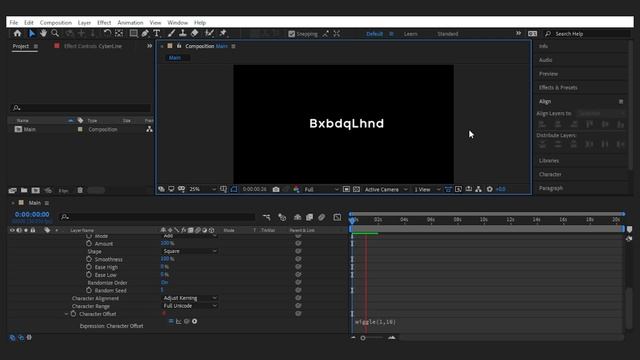Open the Character Alignment Adjust Kerning dropdown
The width and height of the screenshot is (640, 360).
[x=190, y=298]
